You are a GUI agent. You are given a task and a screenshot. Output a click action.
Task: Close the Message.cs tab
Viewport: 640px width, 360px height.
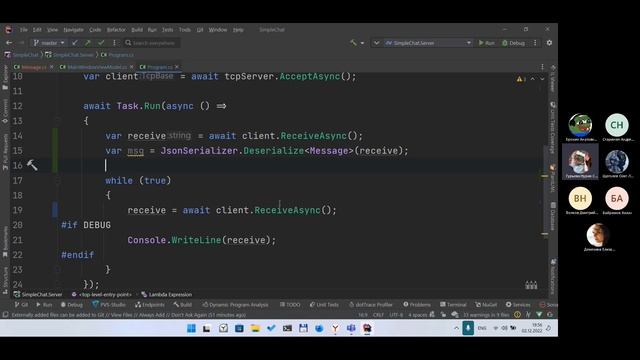tap(51, 67)
